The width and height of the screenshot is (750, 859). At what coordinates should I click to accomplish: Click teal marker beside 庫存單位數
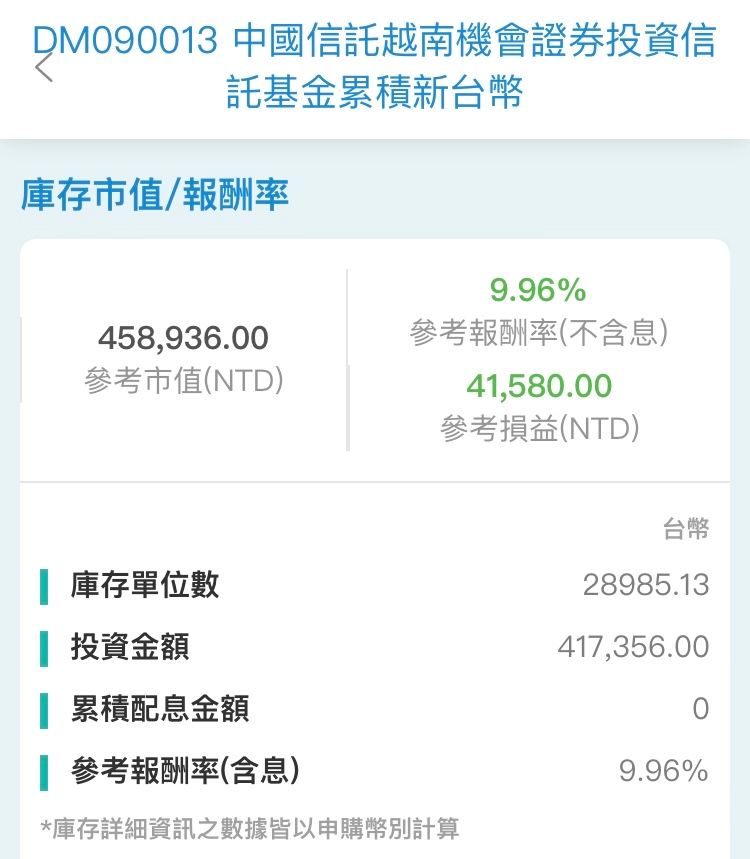tap(44, 586)
